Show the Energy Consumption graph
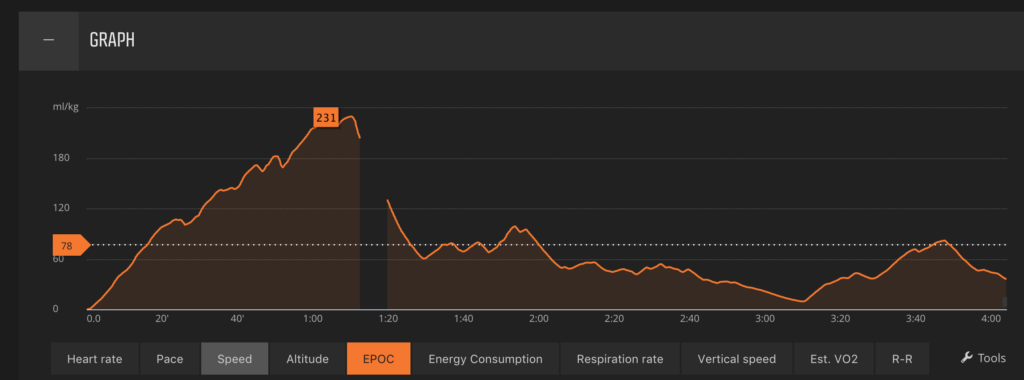The width and height of the screenshot is (1024, 380). (x=485, y=358)
